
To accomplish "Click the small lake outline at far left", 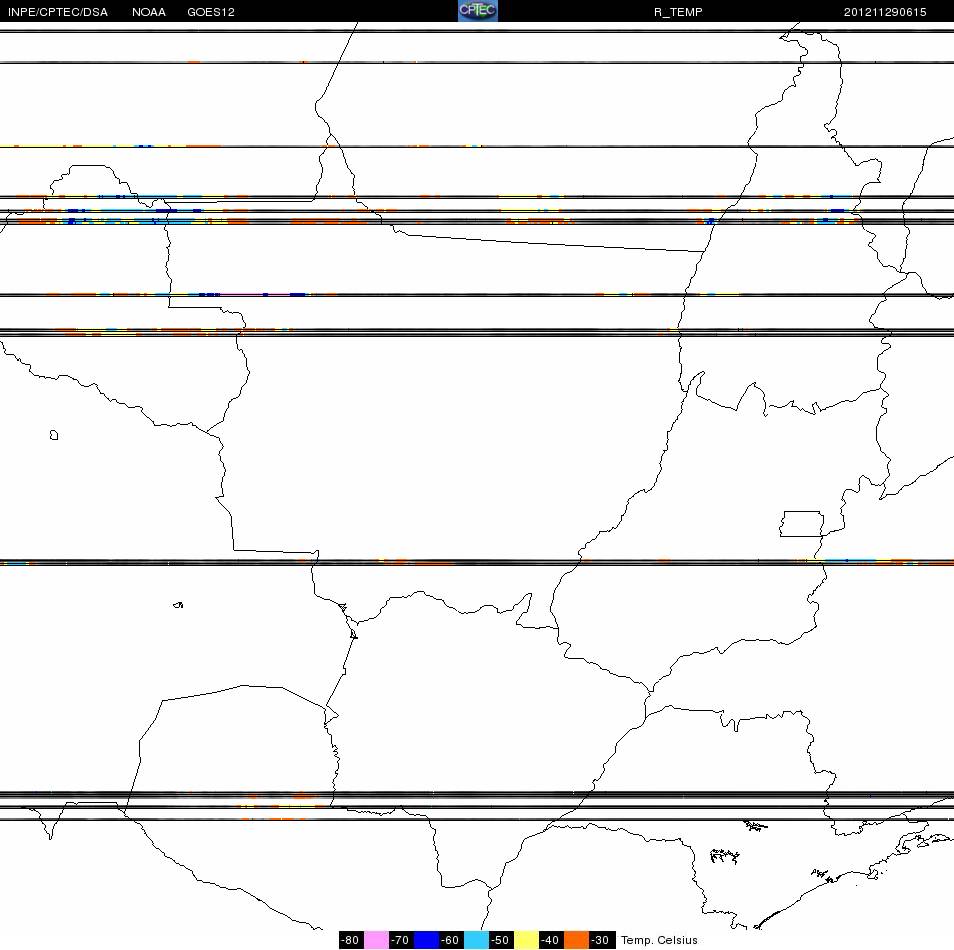I will tap(54, 435).
